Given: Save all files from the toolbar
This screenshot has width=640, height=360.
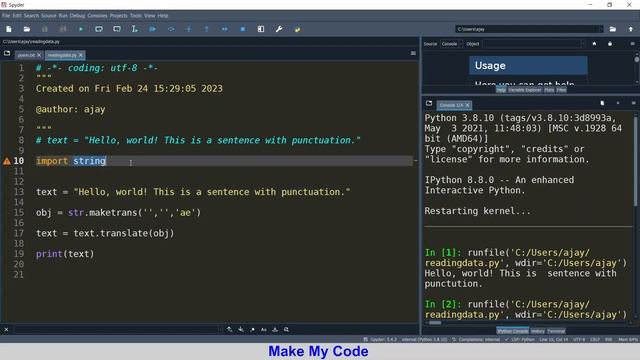Looking at the screenshot, I should (62, 29).
